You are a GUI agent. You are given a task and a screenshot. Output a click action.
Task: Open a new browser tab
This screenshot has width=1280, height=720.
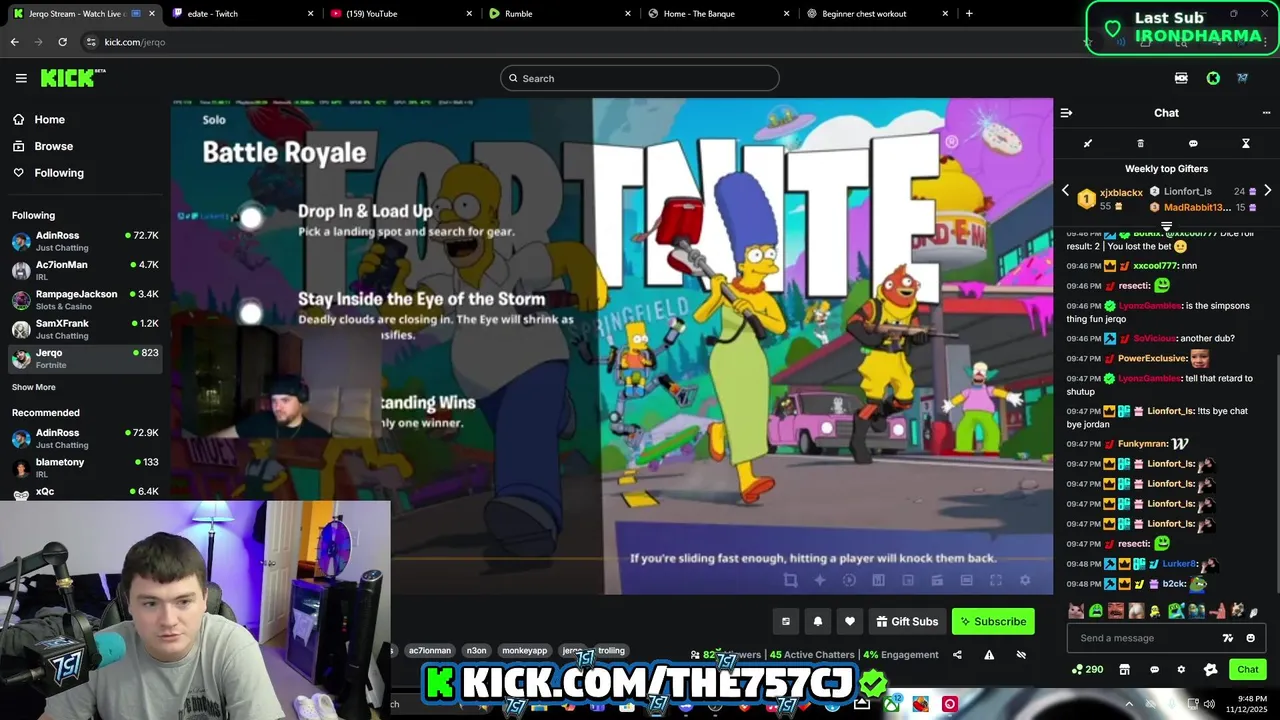[x=969, y=14]
